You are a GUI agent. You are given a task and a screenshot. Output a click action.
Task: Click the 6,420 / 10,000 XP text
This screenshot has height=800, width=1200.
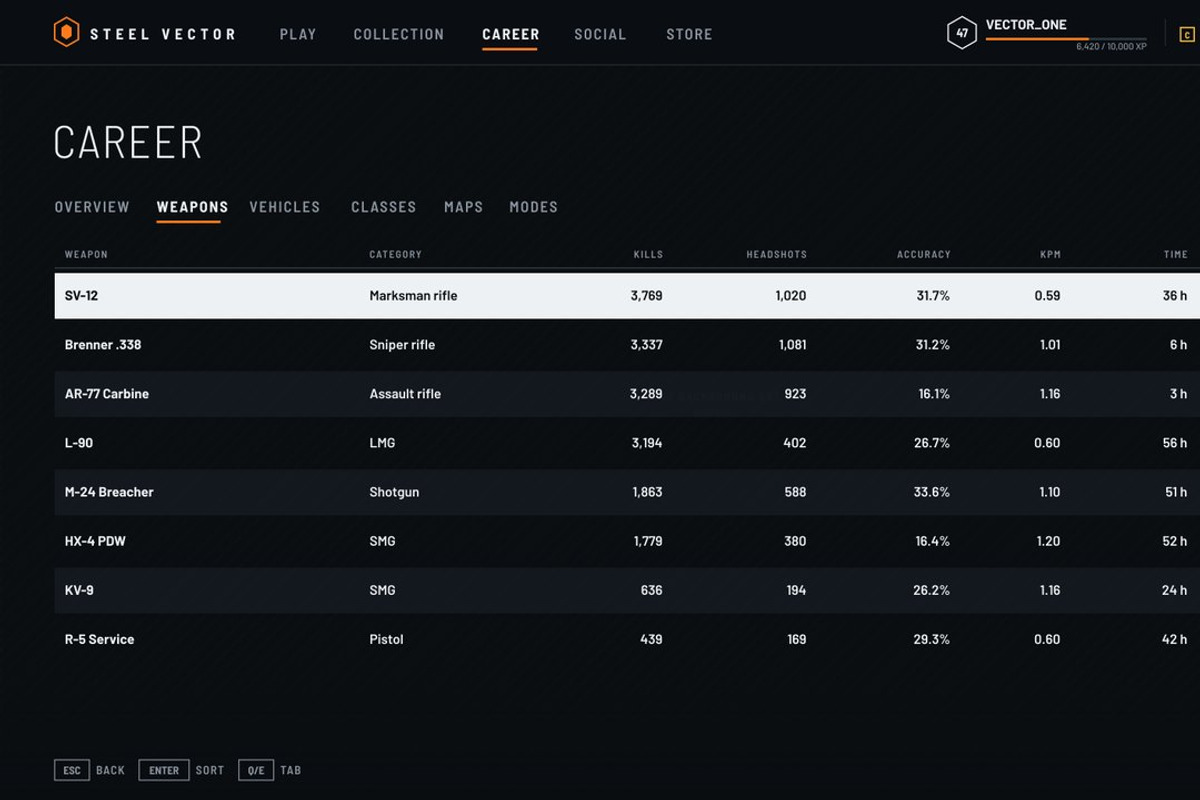tap(1111, 47)
